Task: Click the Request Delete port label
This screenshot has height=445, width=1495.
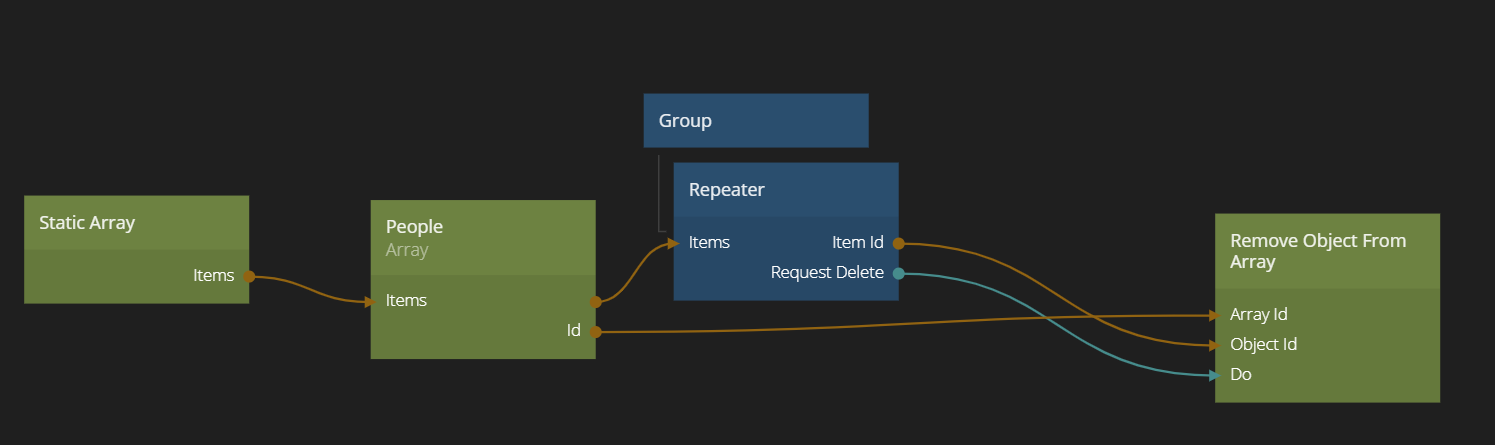Action: [x=827, y=273]
